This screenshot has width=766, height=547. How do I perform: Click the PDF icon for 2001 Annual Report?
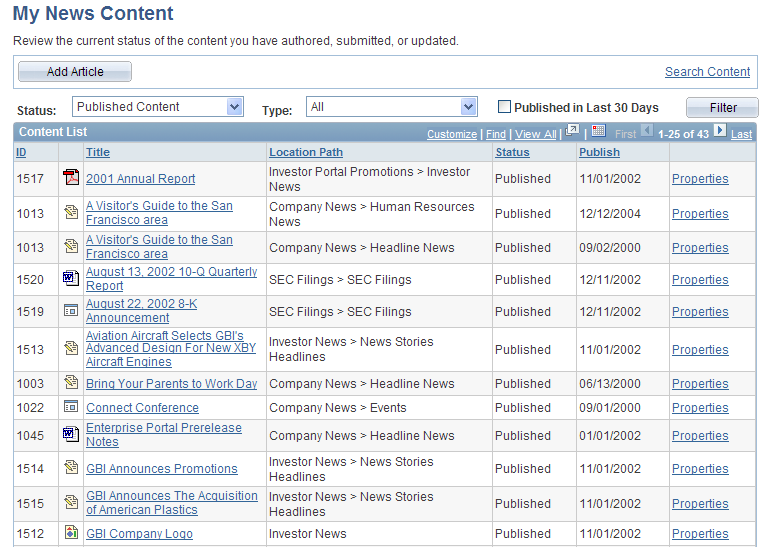[x=71, y=178]
